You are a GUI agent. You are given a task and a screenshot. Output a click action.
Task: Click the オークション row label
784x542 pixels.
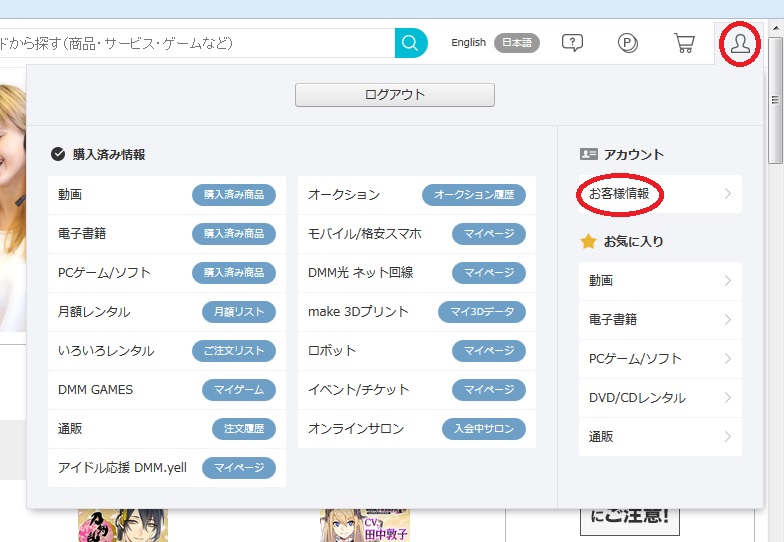tap(344, 194)
